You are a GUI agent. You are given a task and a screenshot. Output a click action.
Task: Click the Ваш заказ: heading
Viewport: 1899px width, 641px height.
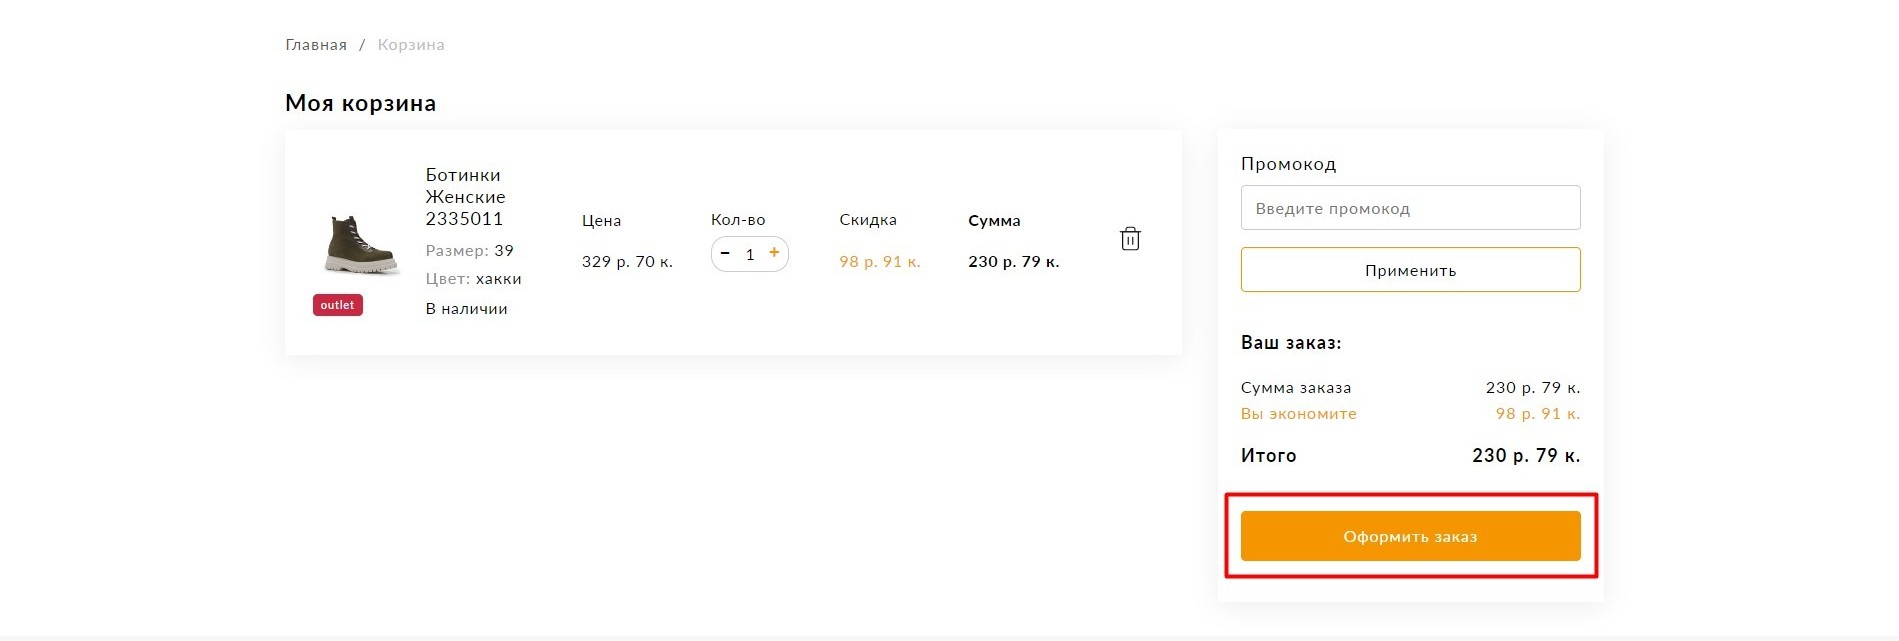click(x=1291, y=343)
